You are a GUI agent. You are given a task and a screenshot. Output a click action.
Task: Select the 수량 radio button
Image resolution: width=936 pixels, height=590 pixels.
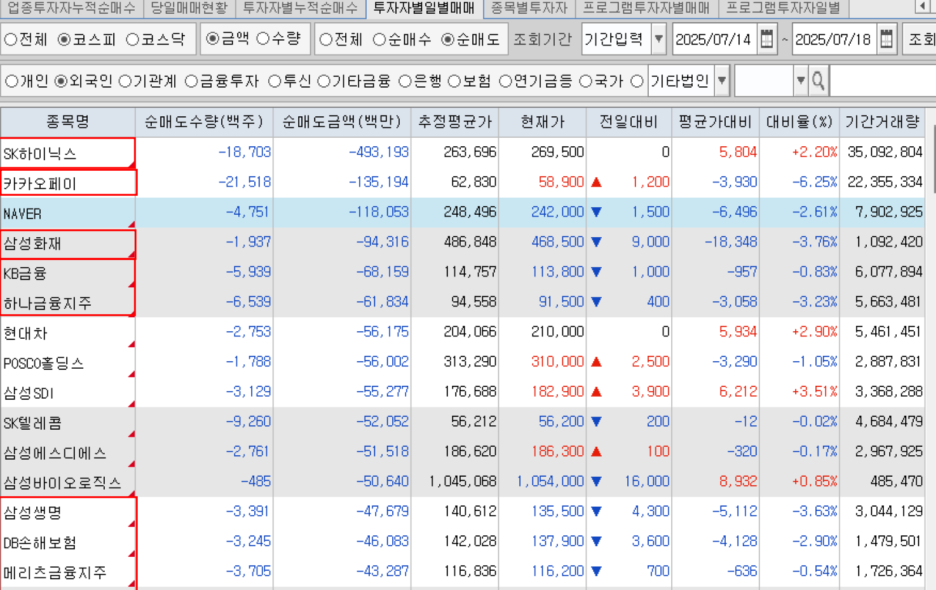pos(263,41)
